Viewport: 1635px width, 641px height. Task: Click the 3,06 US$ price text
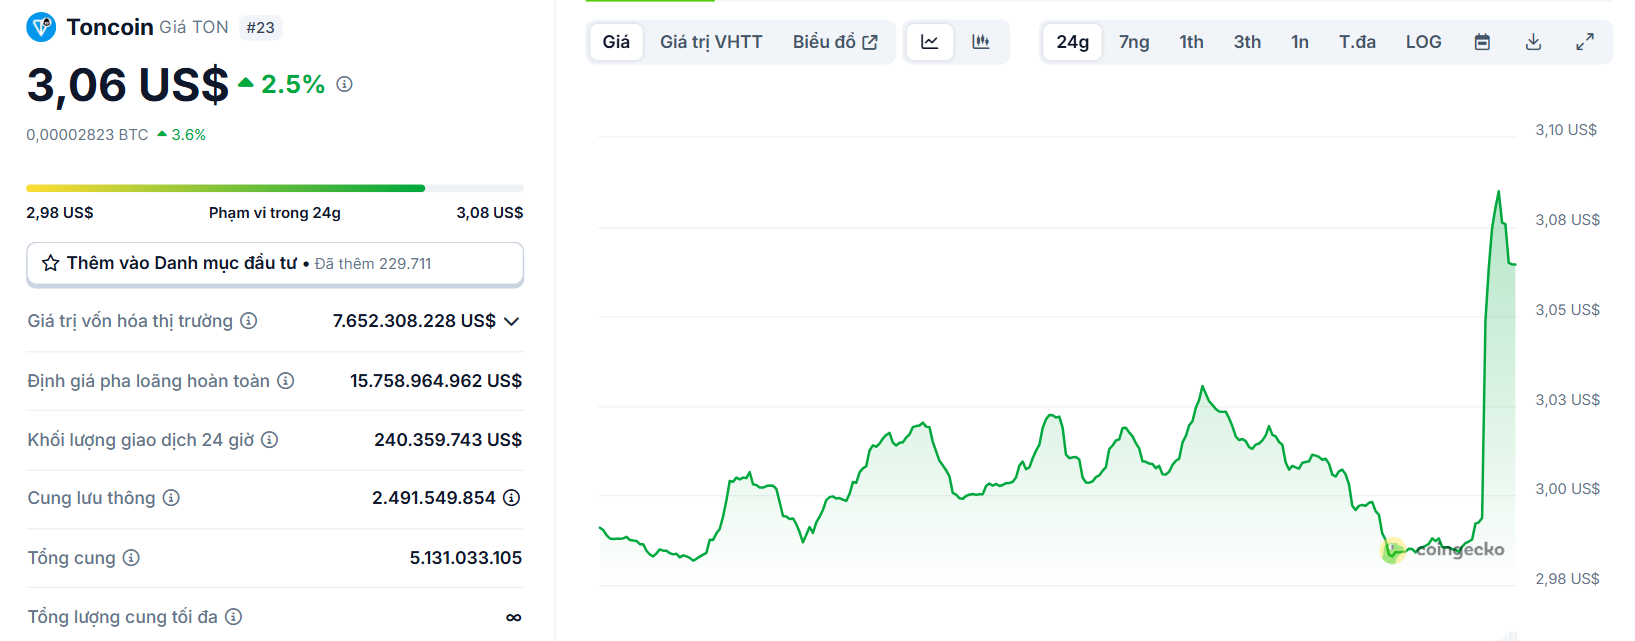click(128, 85)
